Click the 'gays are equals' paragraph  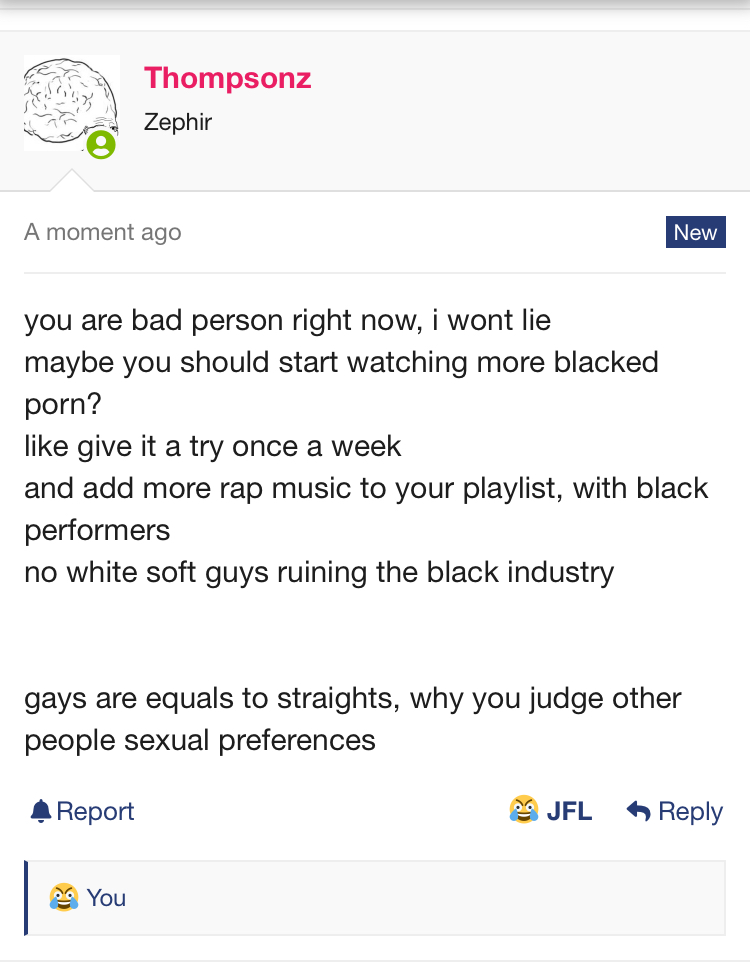pos(353,719)
